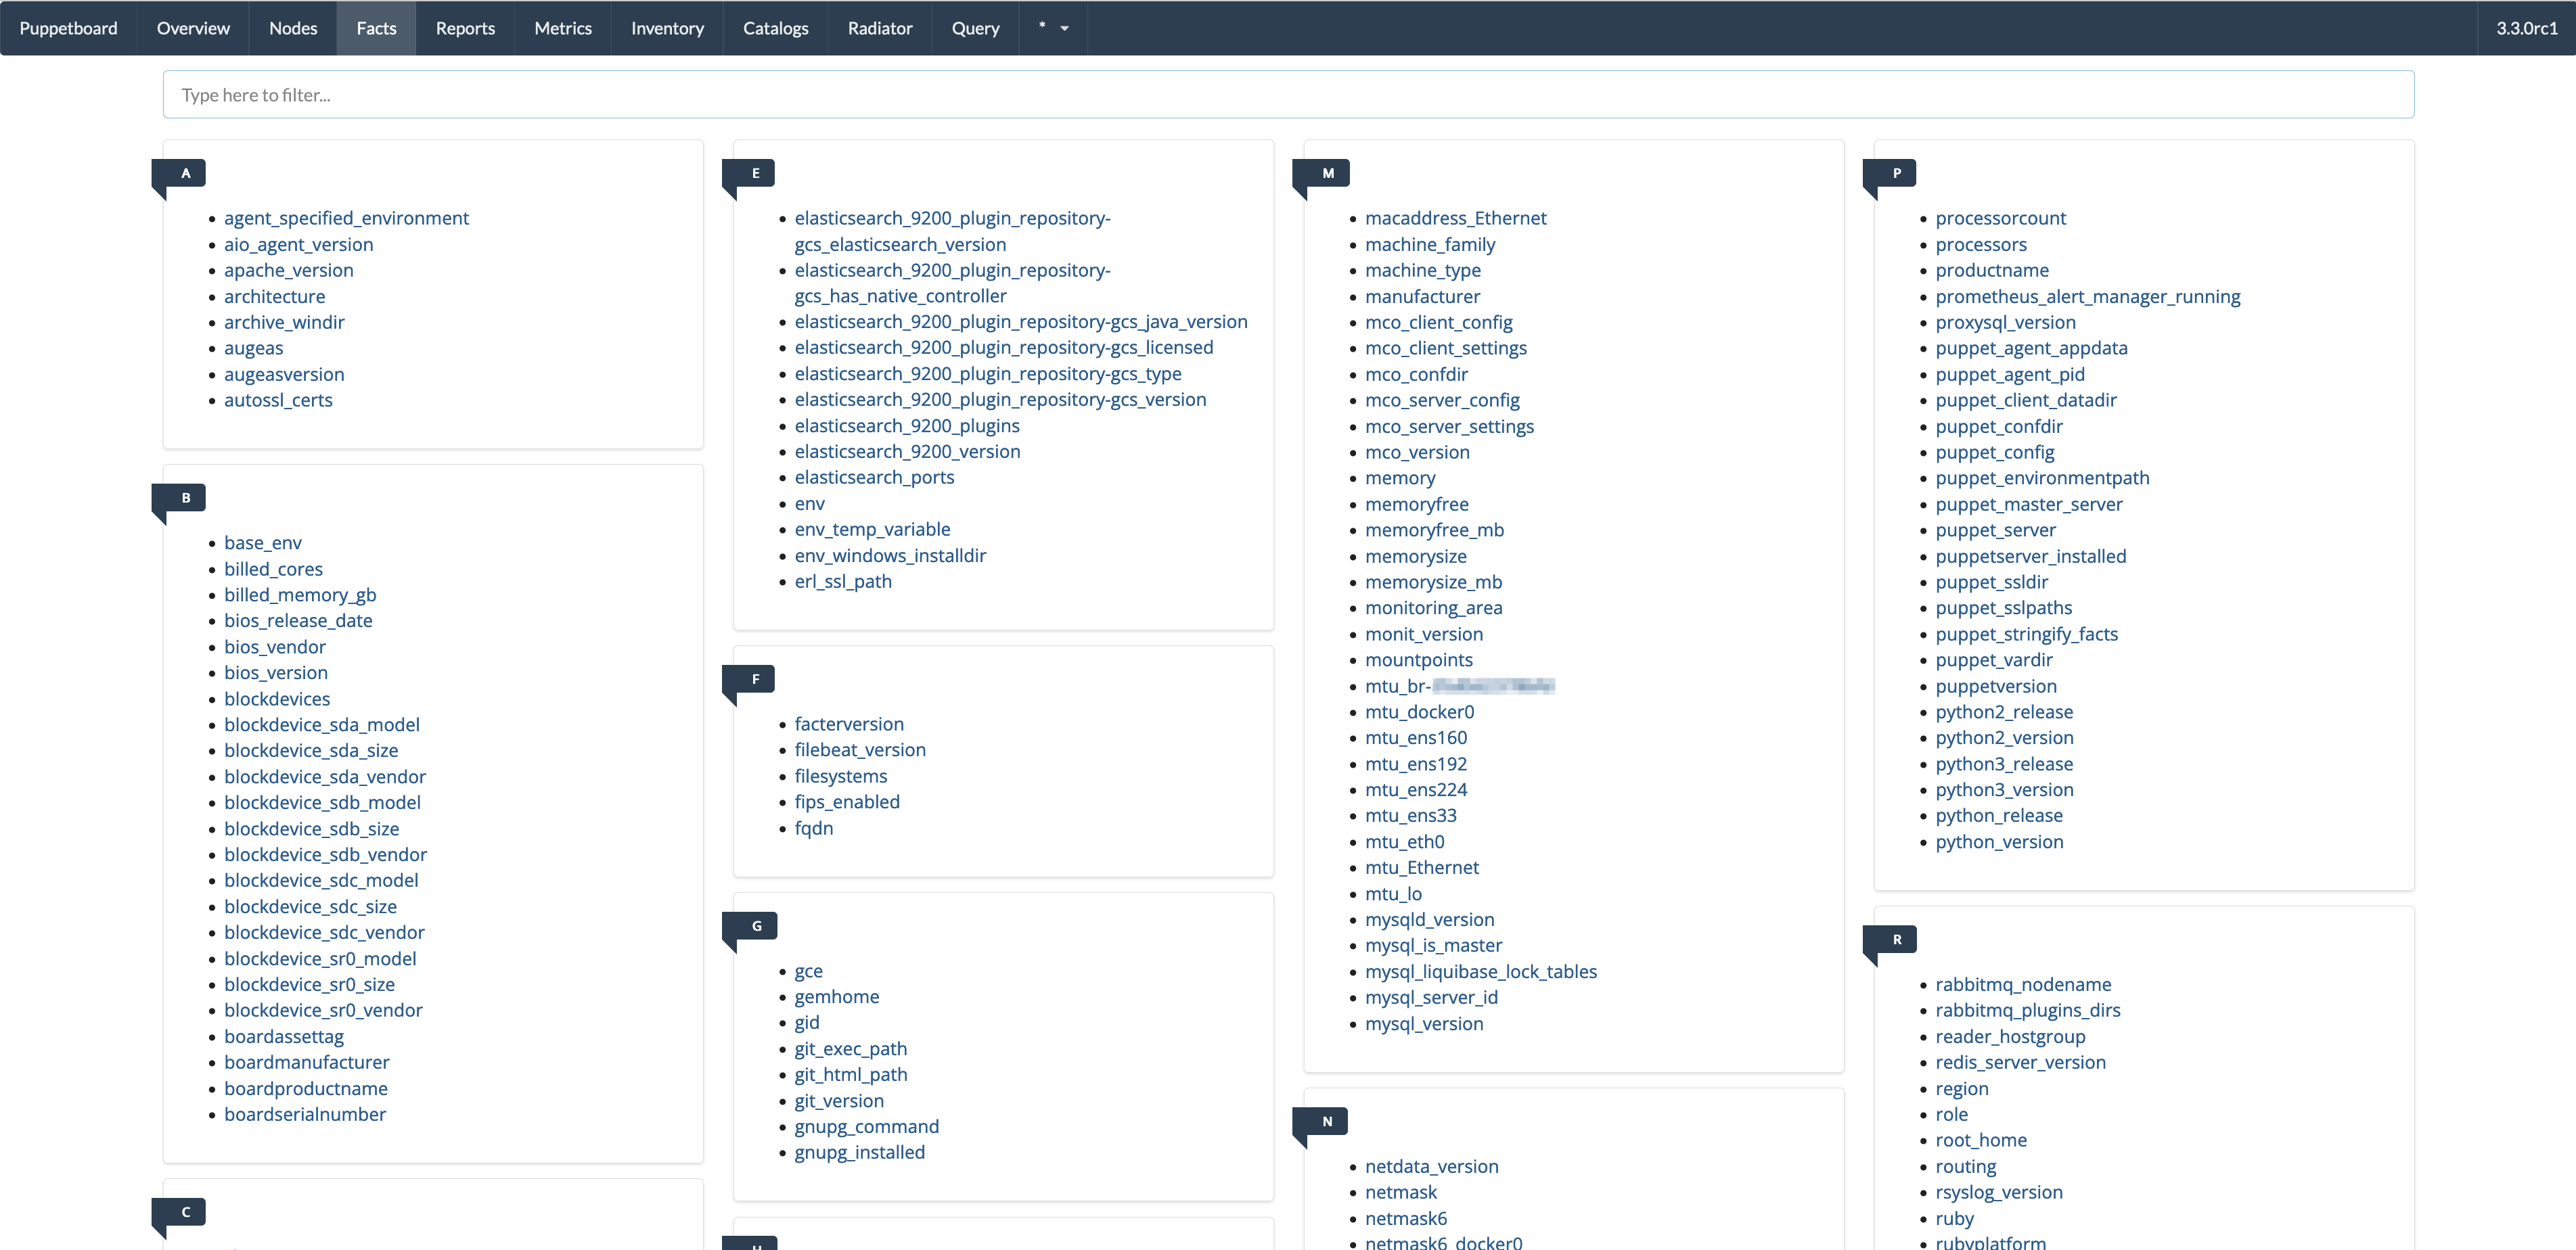Click the memoryfree_mb fact
This screenshot has height=1250, width=2576.
click(x=1434, y=530)
